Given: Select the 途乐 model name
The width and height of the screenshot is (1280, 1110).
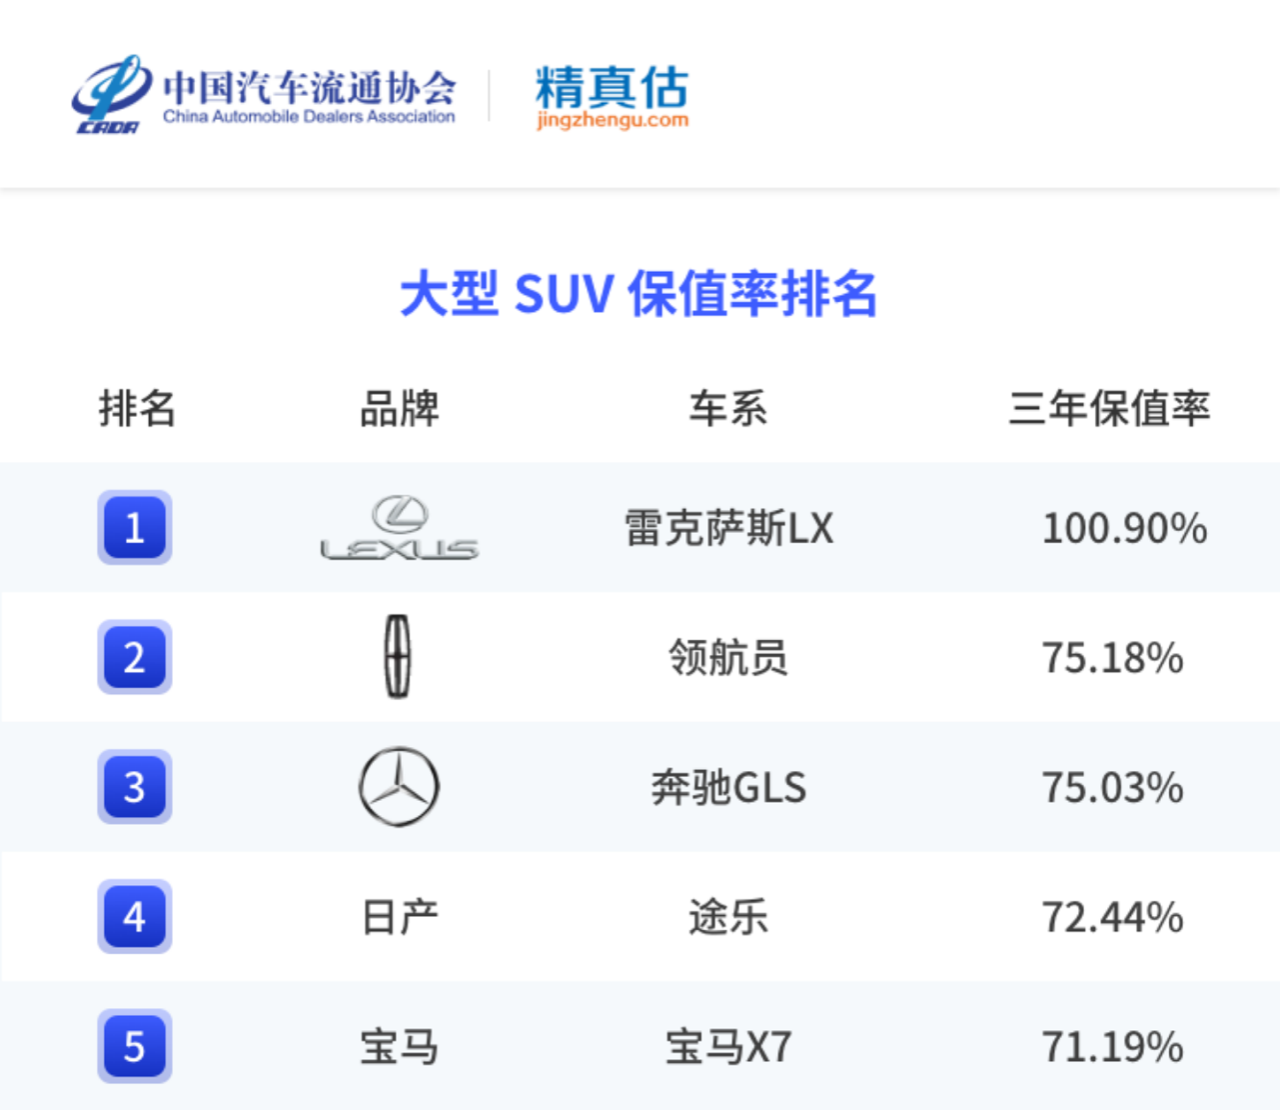Looking at the screenshot, I should pos(728,918).
